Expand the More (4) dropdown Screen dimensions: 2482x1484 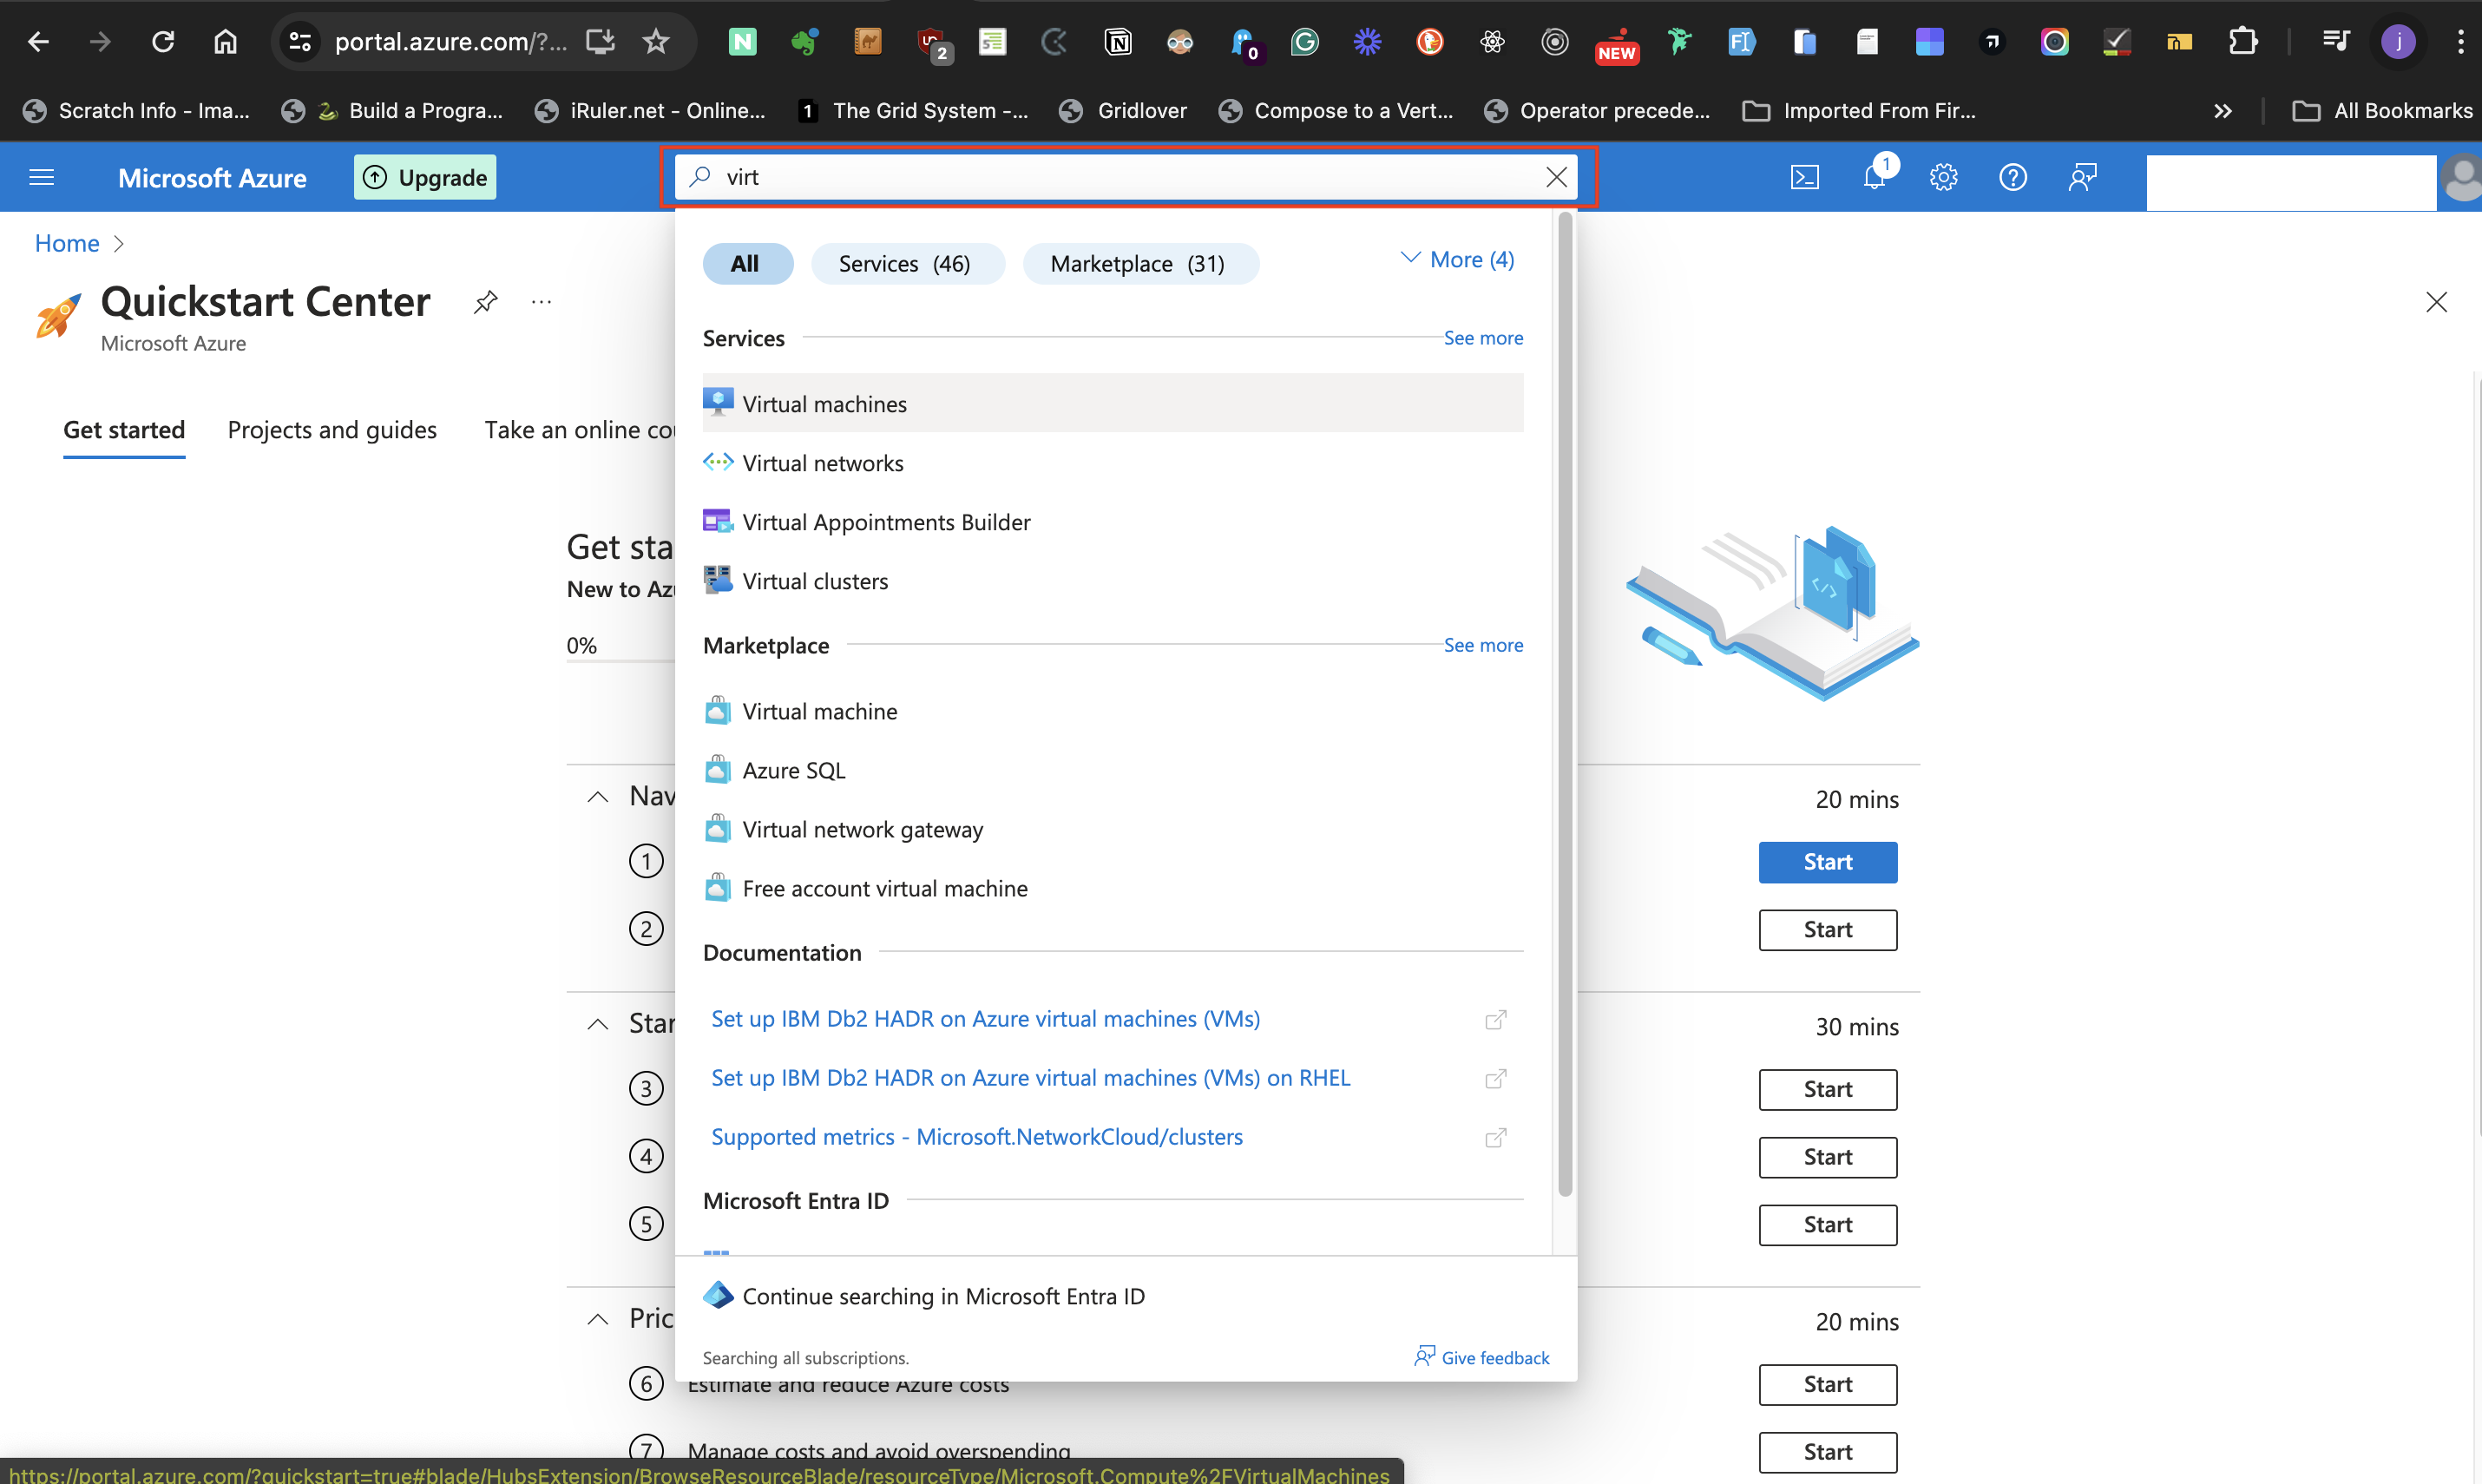click(1456, 259)
